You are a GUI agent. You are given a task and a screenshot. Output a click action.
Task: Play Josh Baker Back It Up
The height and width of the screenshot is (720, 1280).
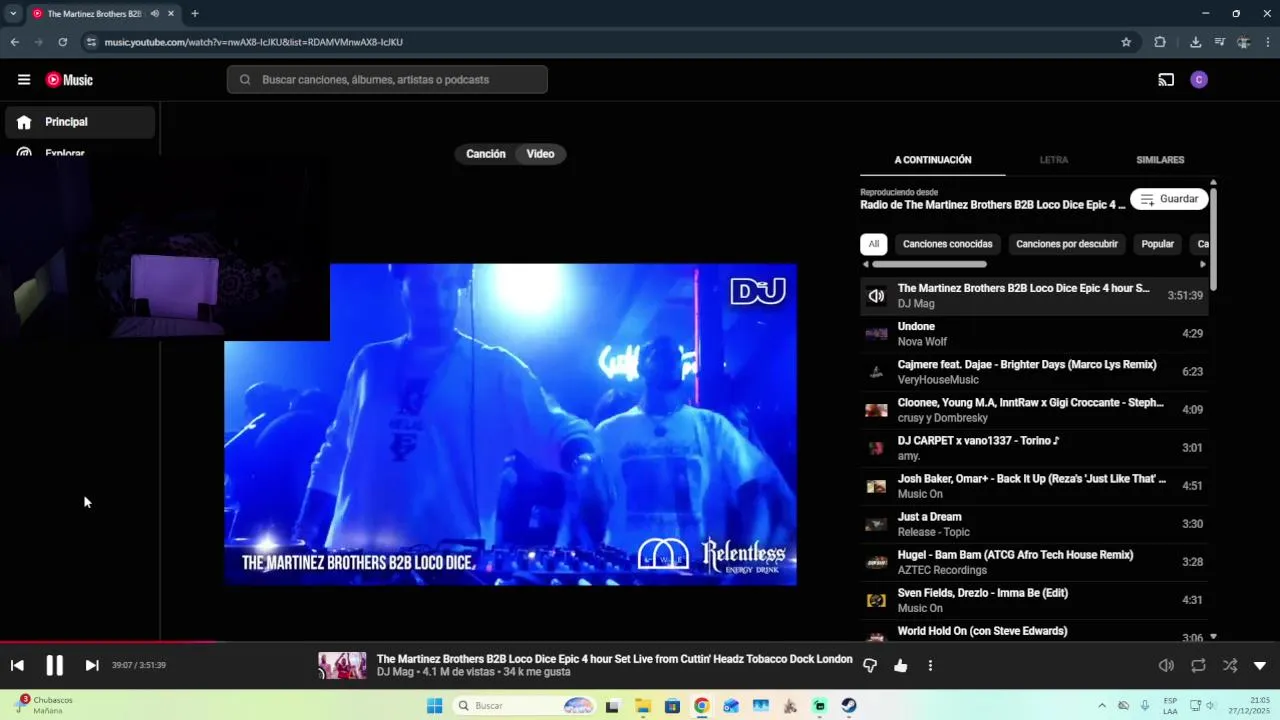point(1034,486)
